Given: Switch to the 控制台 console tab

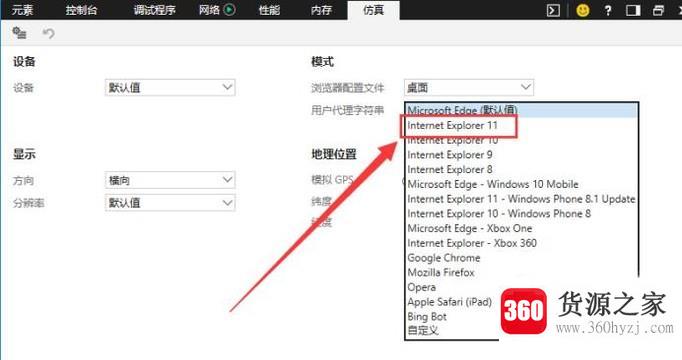Looking at the screenshot, I should click(x=81, y=10).
